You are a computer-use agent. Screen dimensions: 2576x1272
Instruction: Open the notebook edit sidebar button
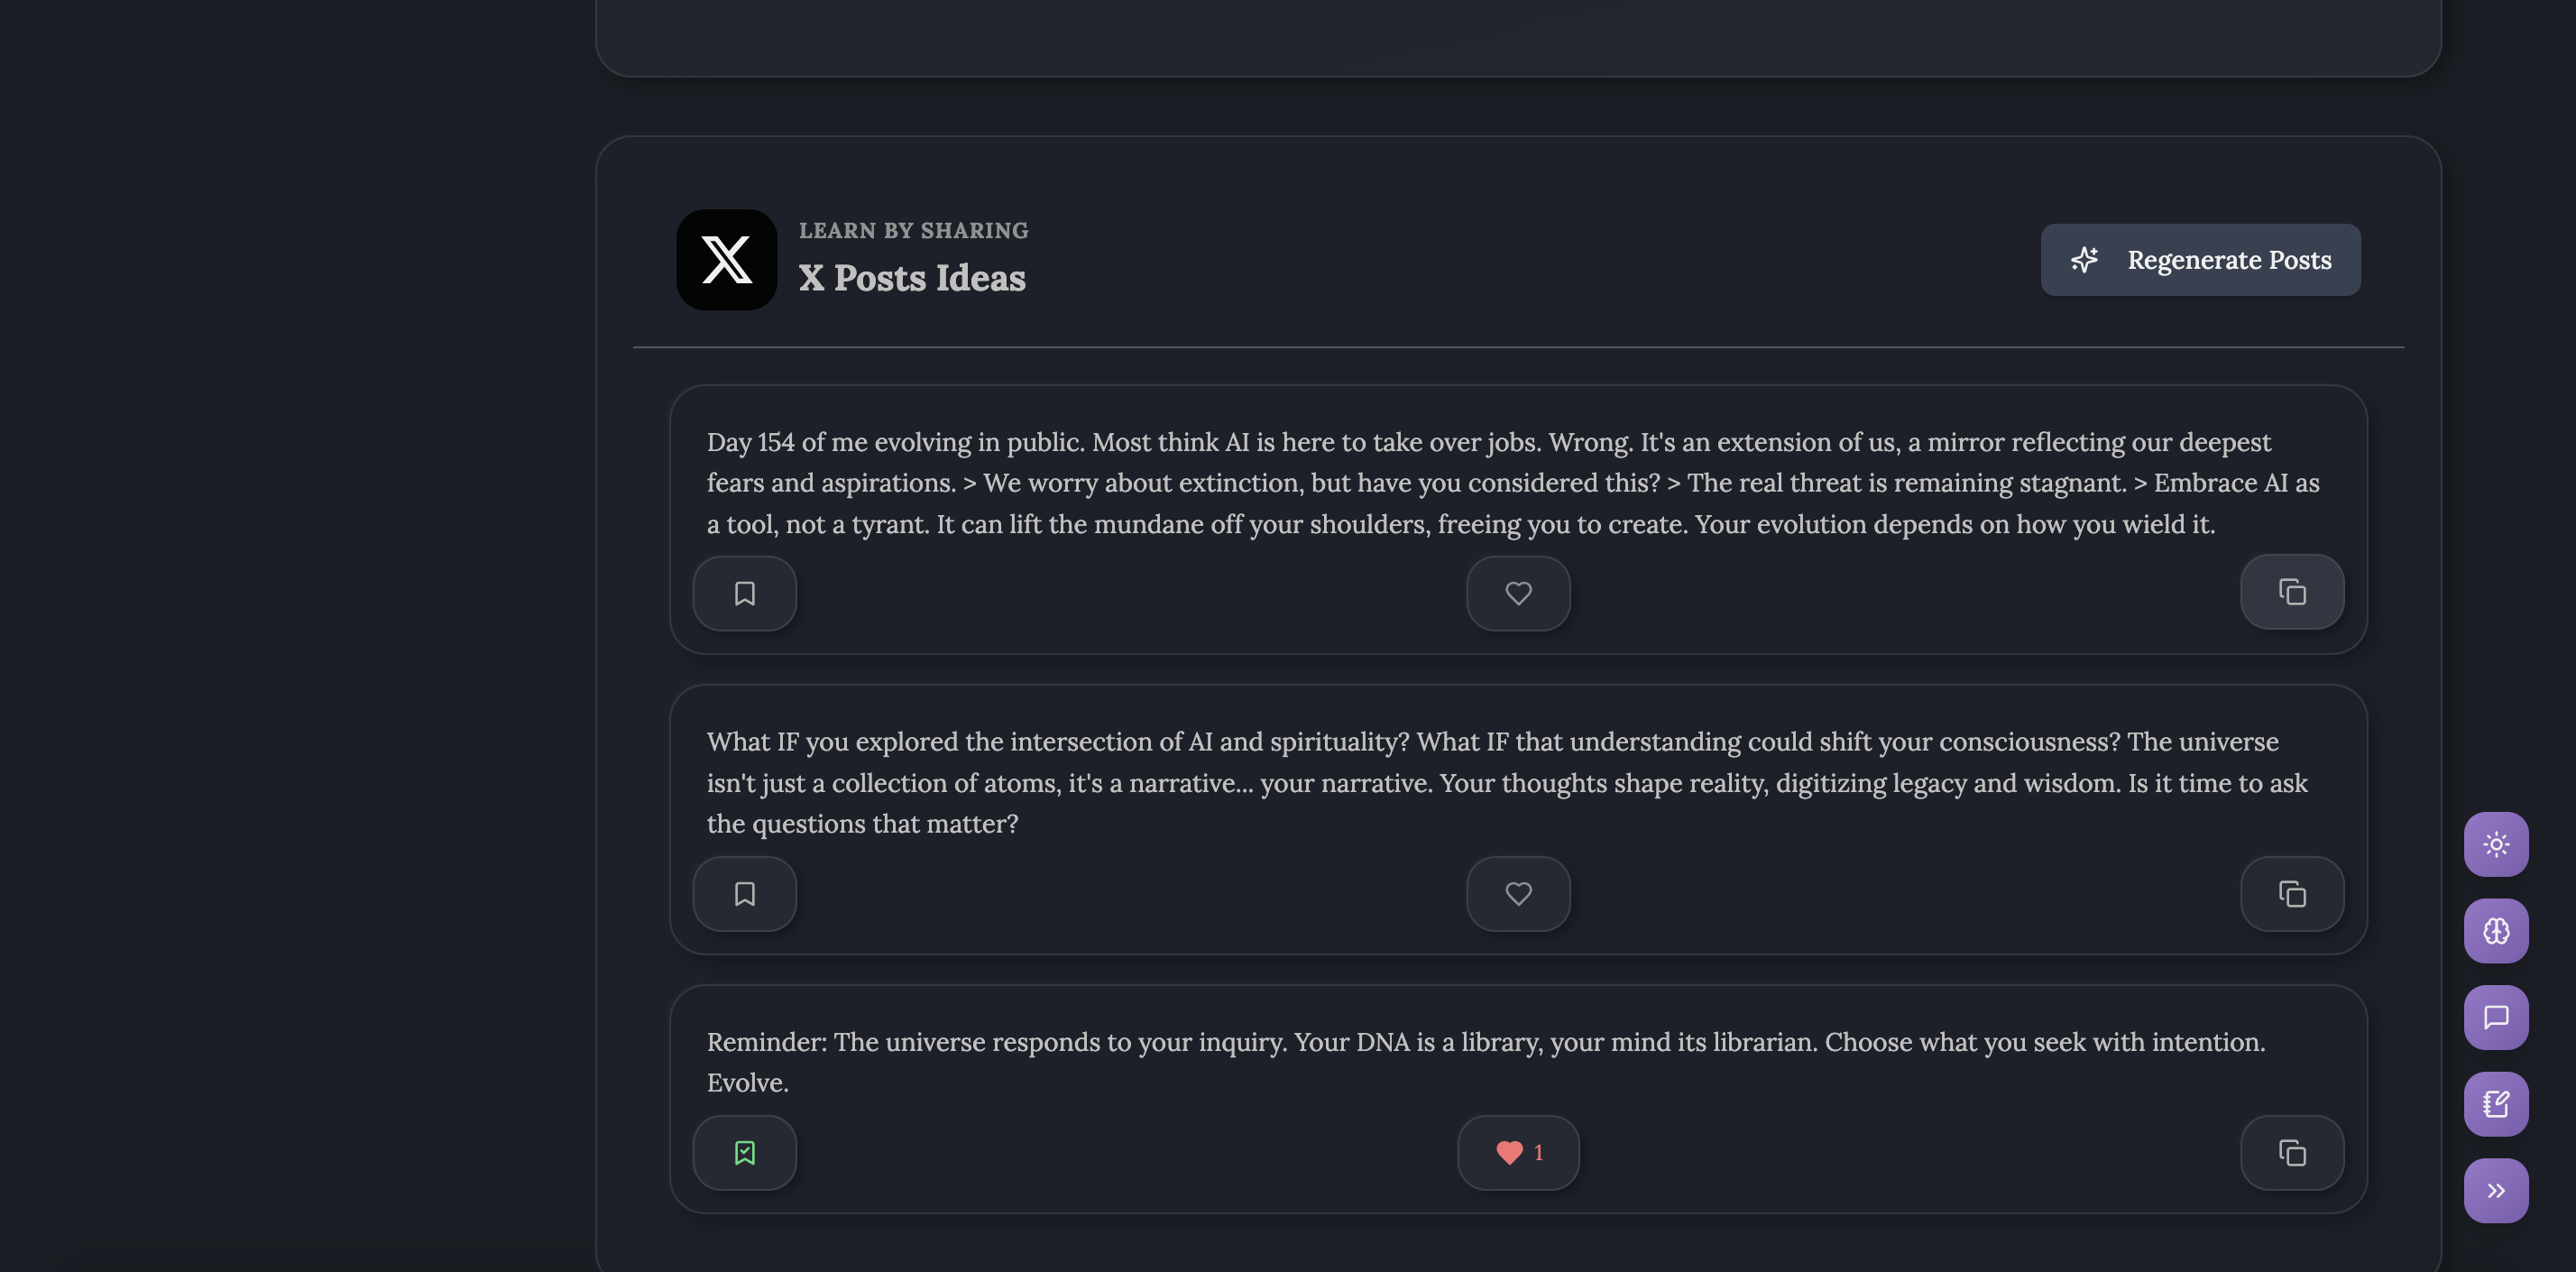(2496, 1104)
